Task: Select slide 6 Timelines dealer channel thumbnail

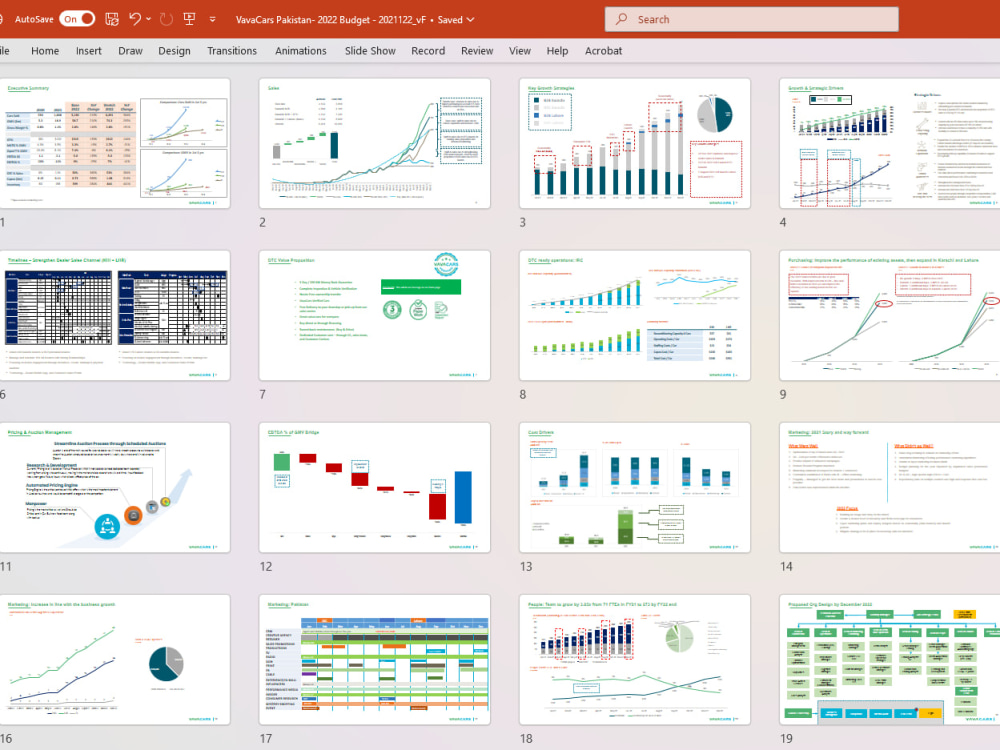Action: [x=115, y=316]
